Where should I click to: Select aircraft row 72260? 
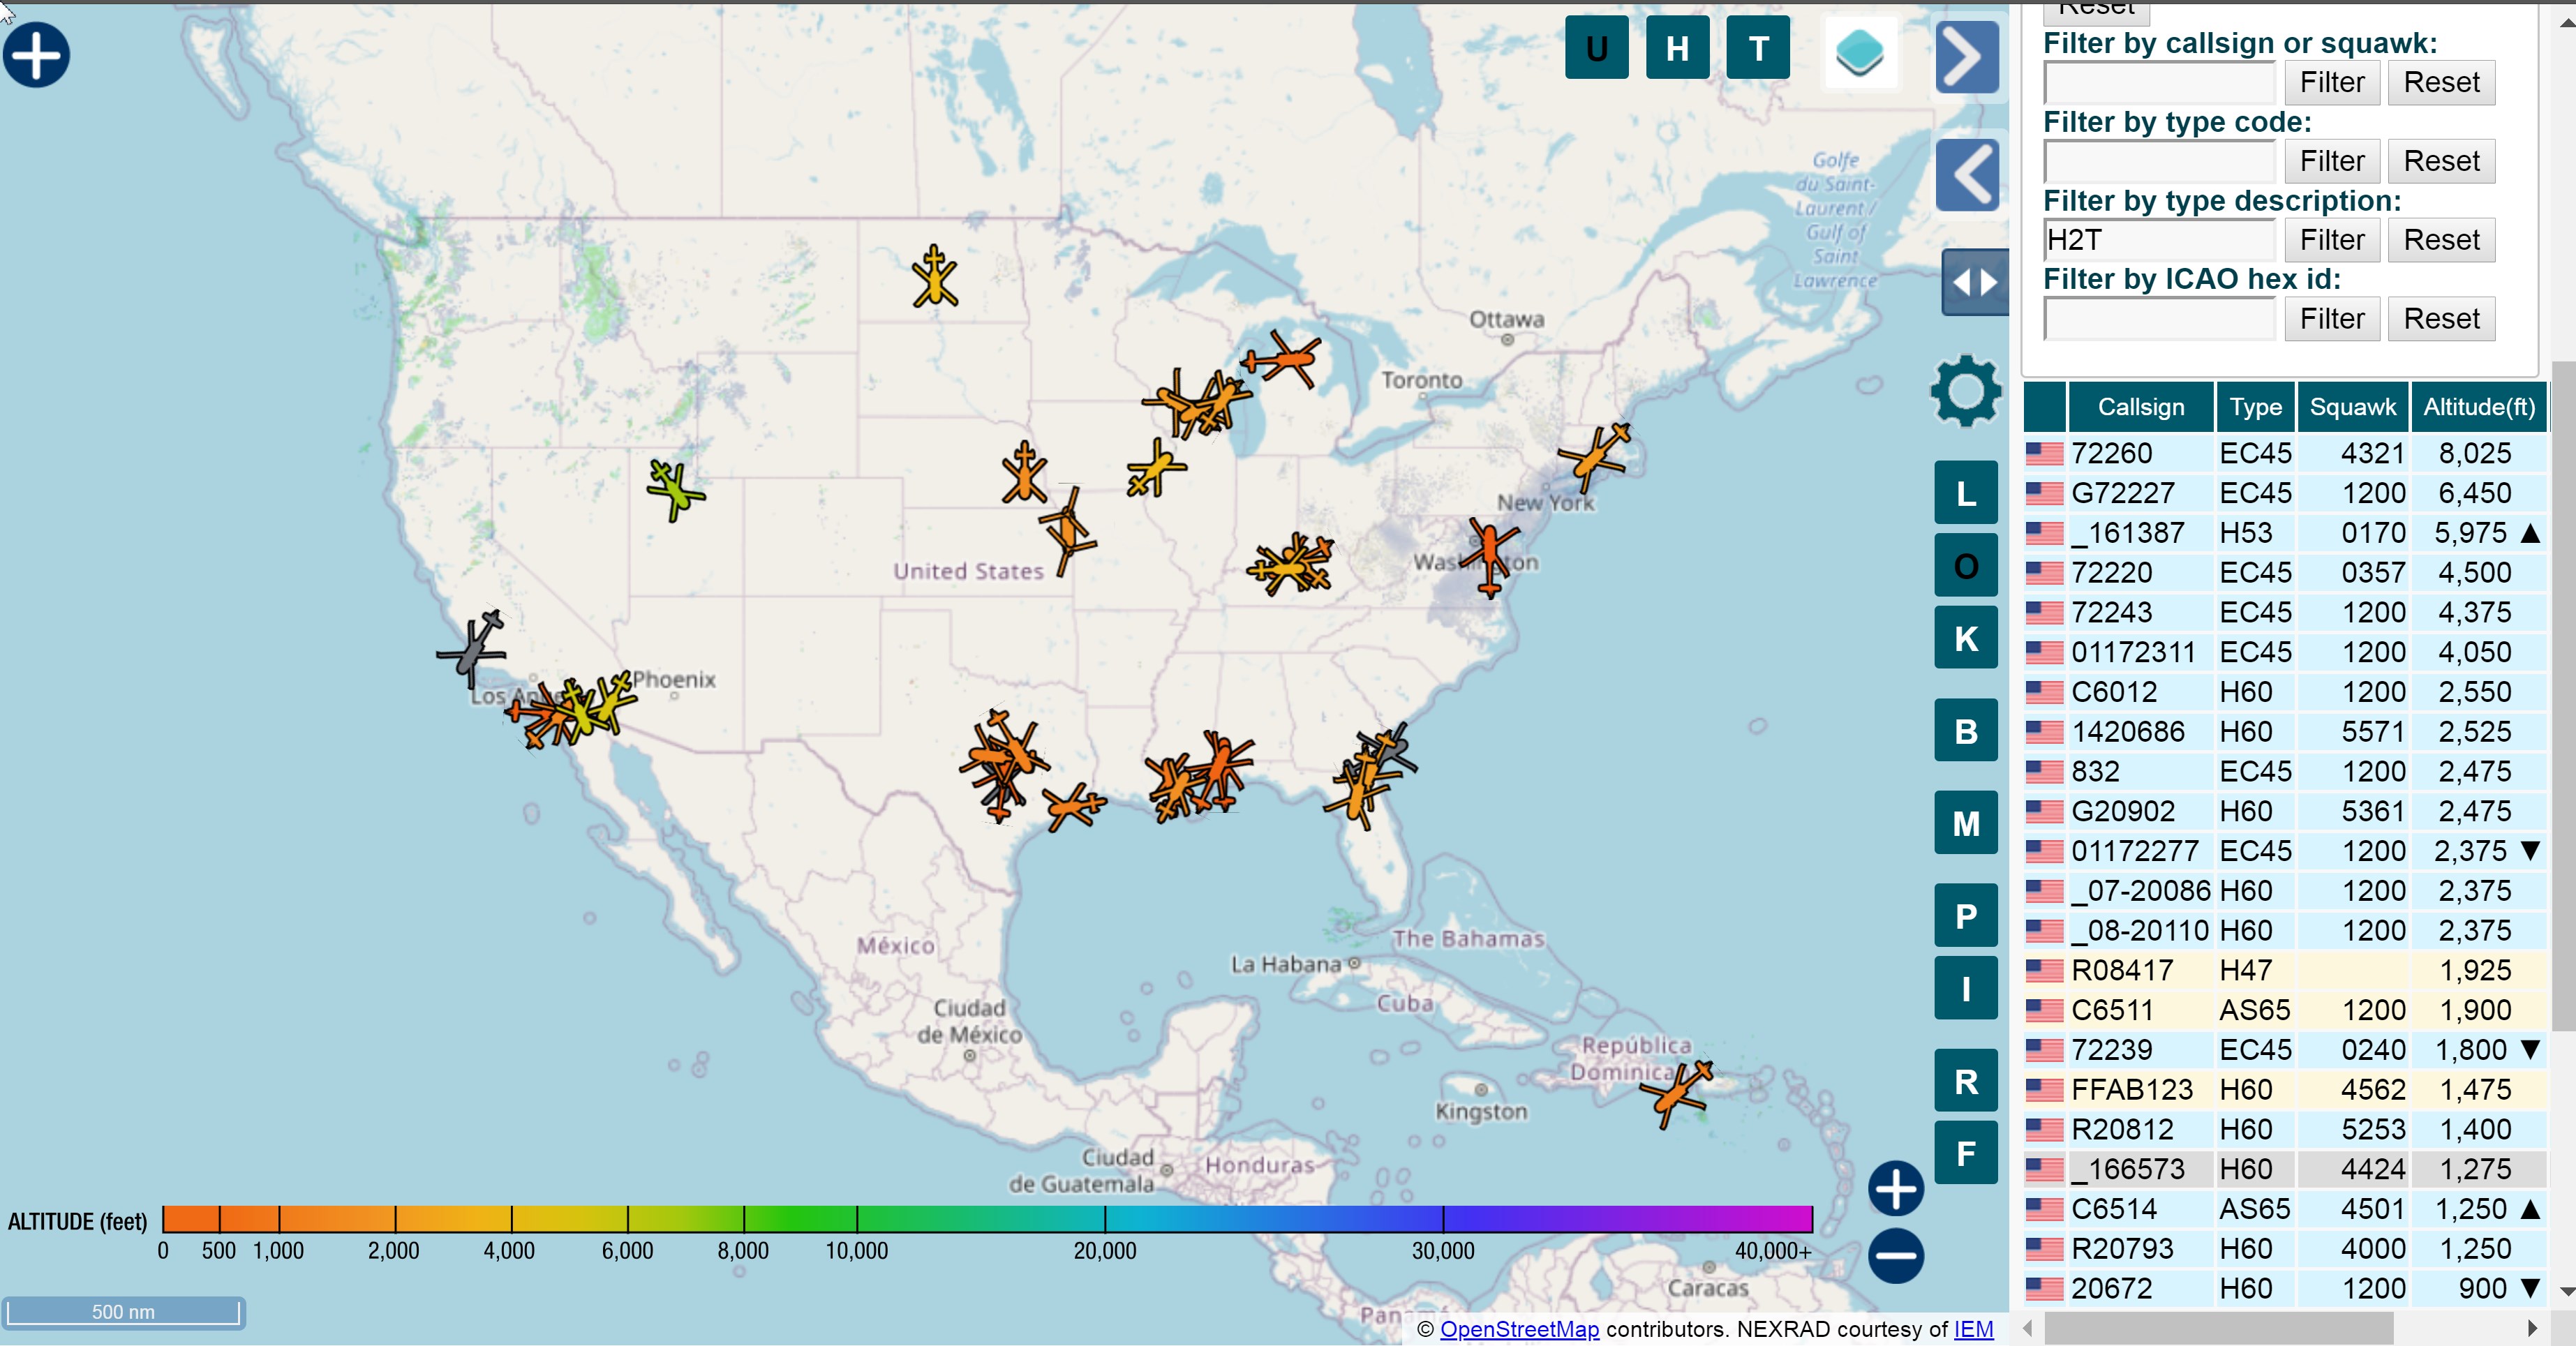(2284, 453)
